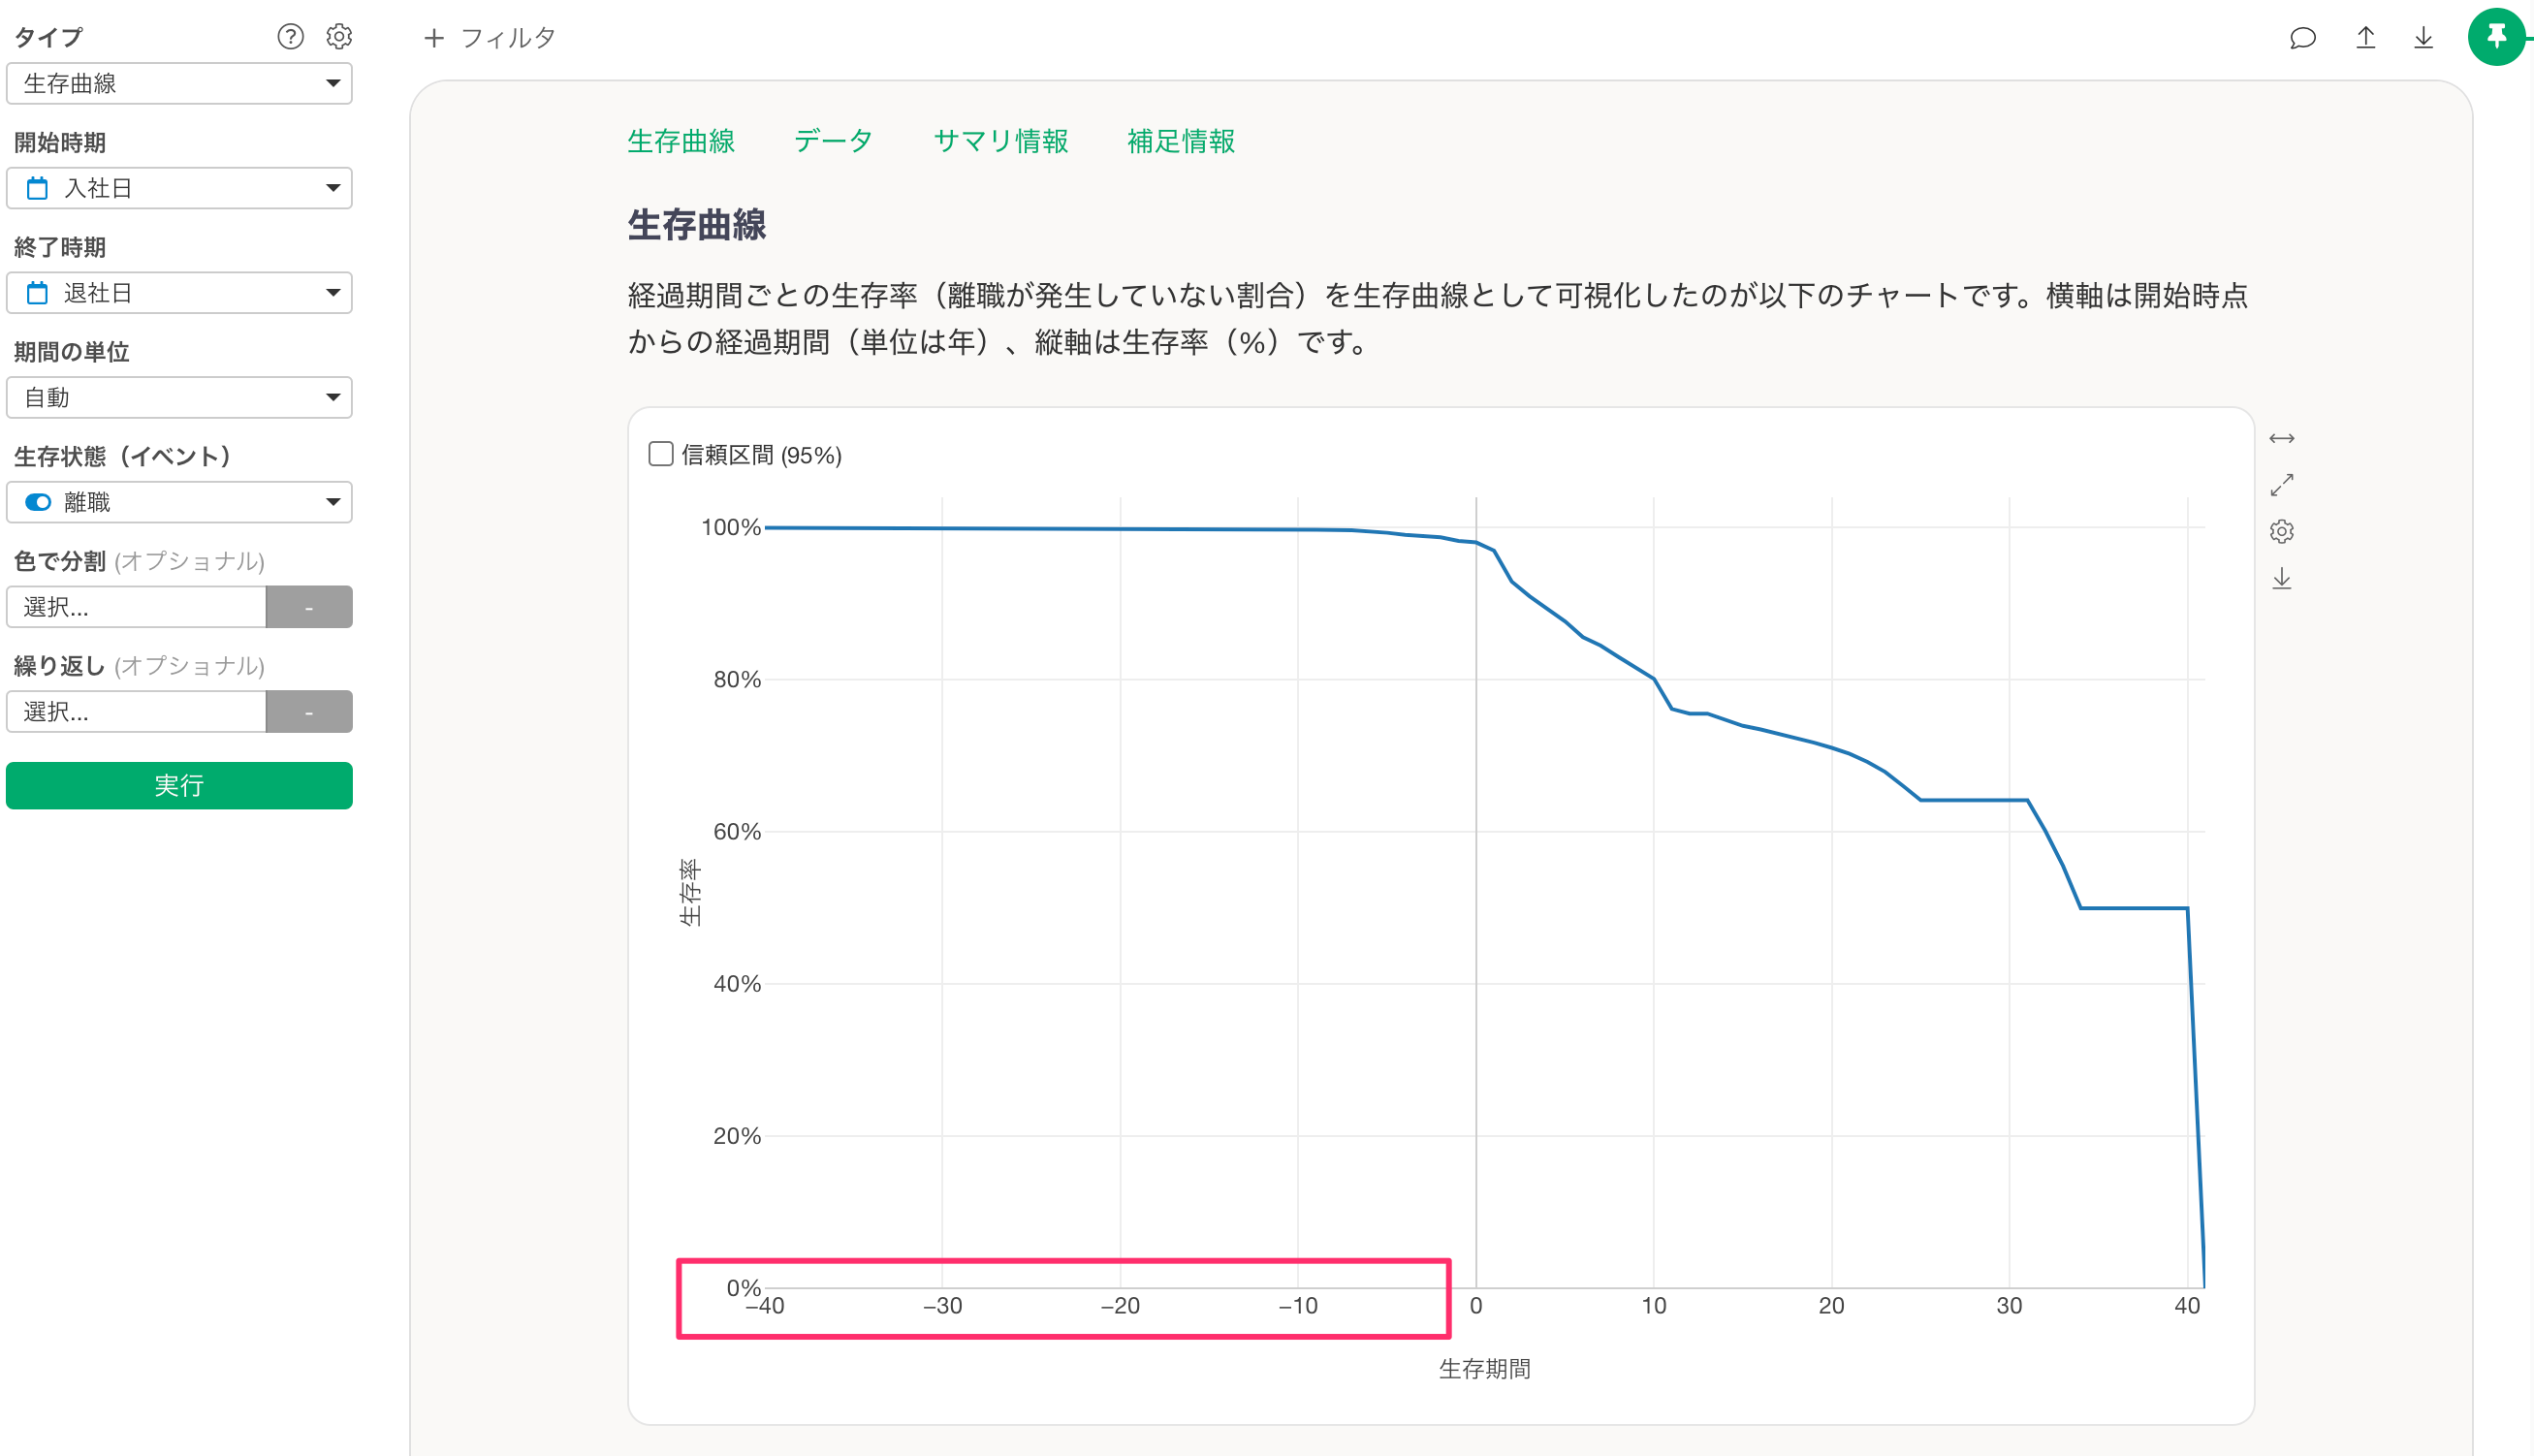Viewport: 2534px width, 1456px height.
Task: Enable the 信頼区間 (95%) checkbox
Action: pyautogui.click(x=661, y=454)
